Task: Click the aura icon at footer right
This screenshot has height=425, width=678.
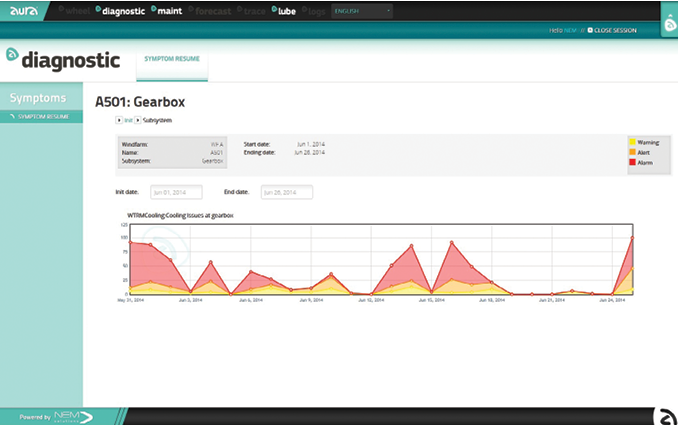Action: [668, 417]
